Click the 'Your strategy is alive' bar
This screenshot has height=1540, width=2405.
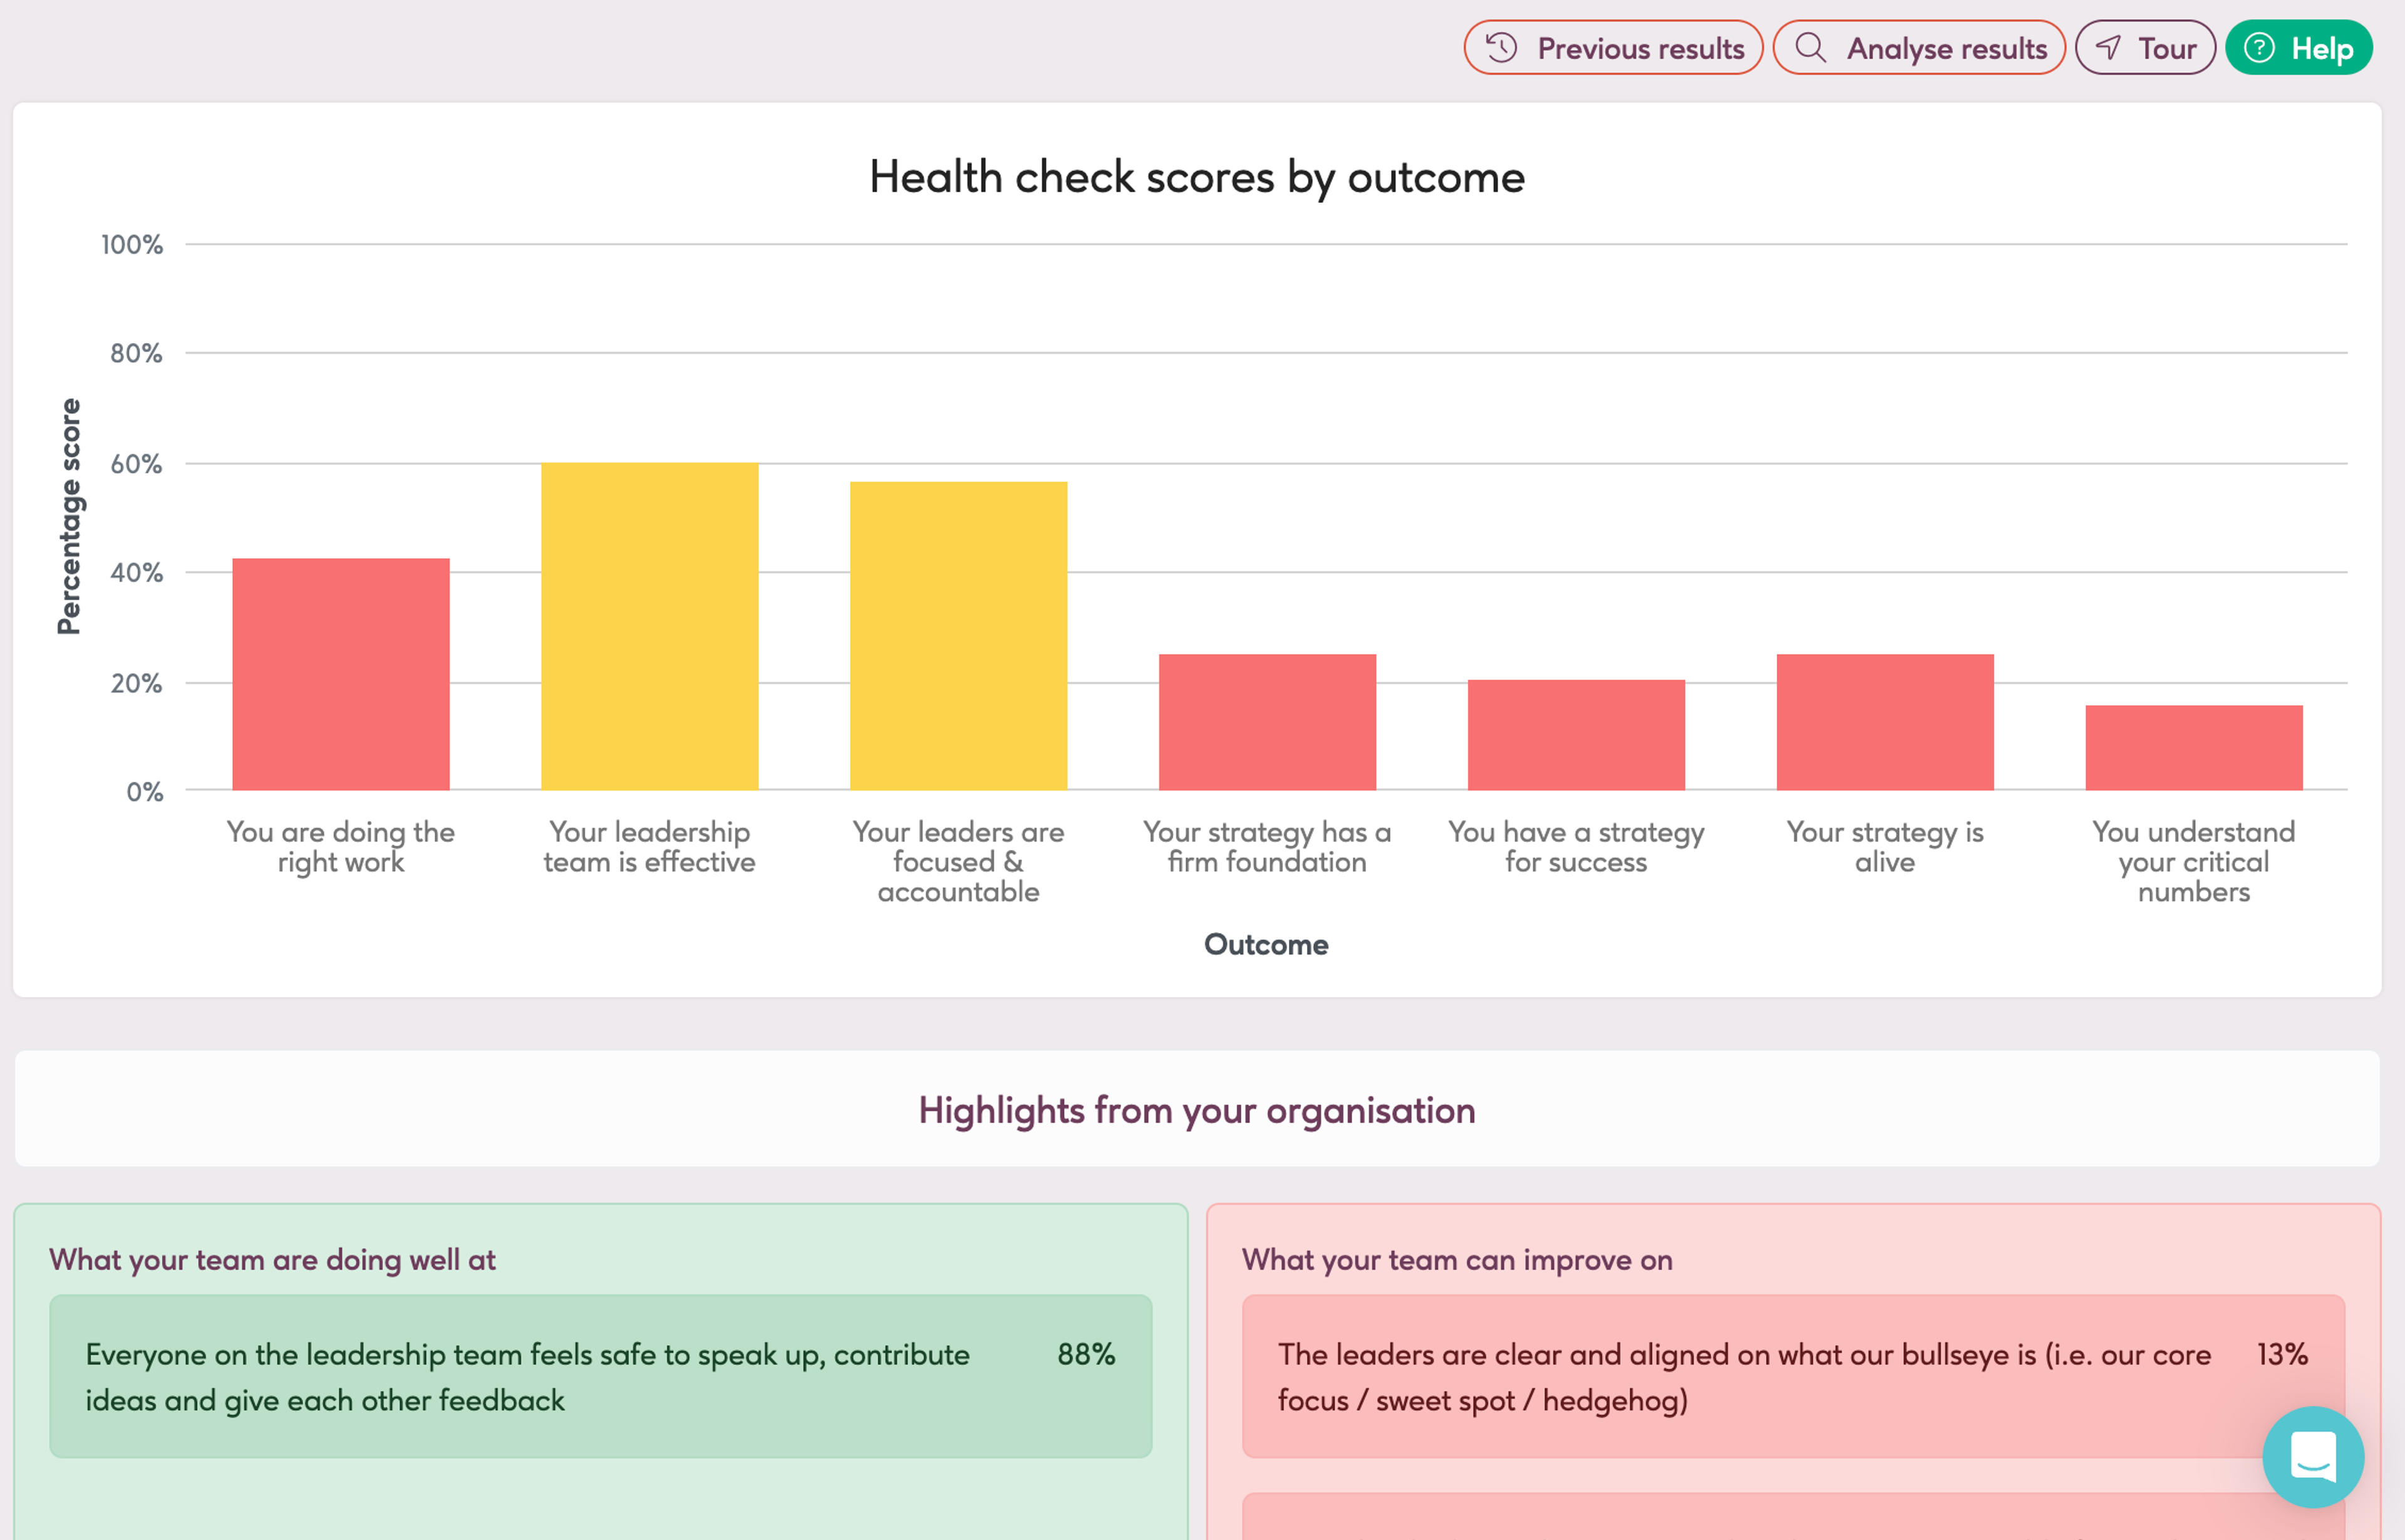coord(1885,723)
